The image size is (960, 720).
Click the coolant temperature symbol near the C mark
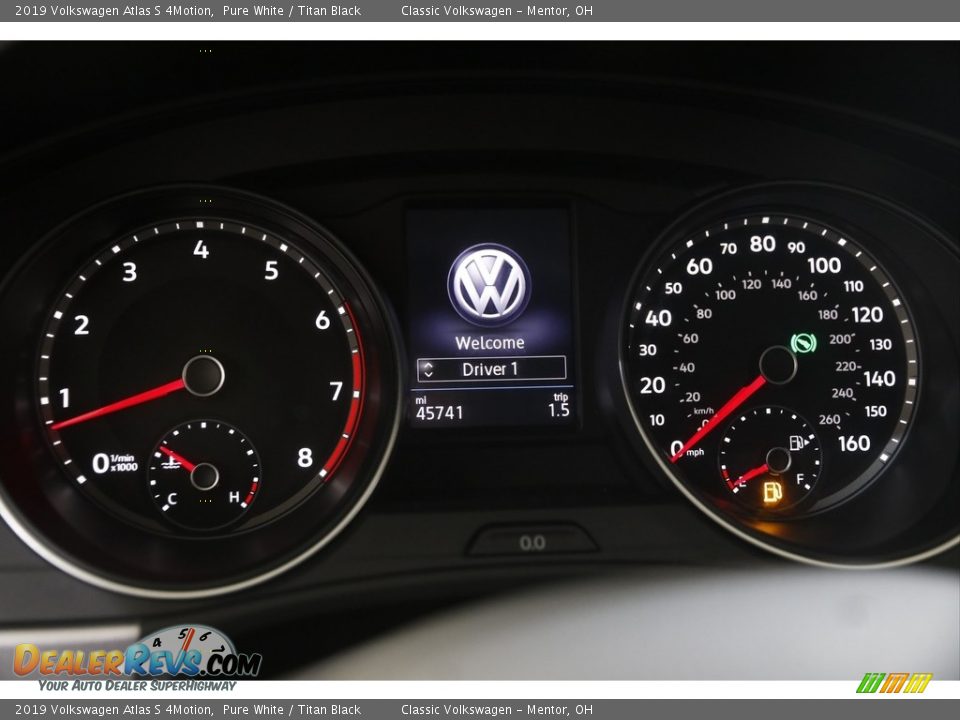click(172, 463)
